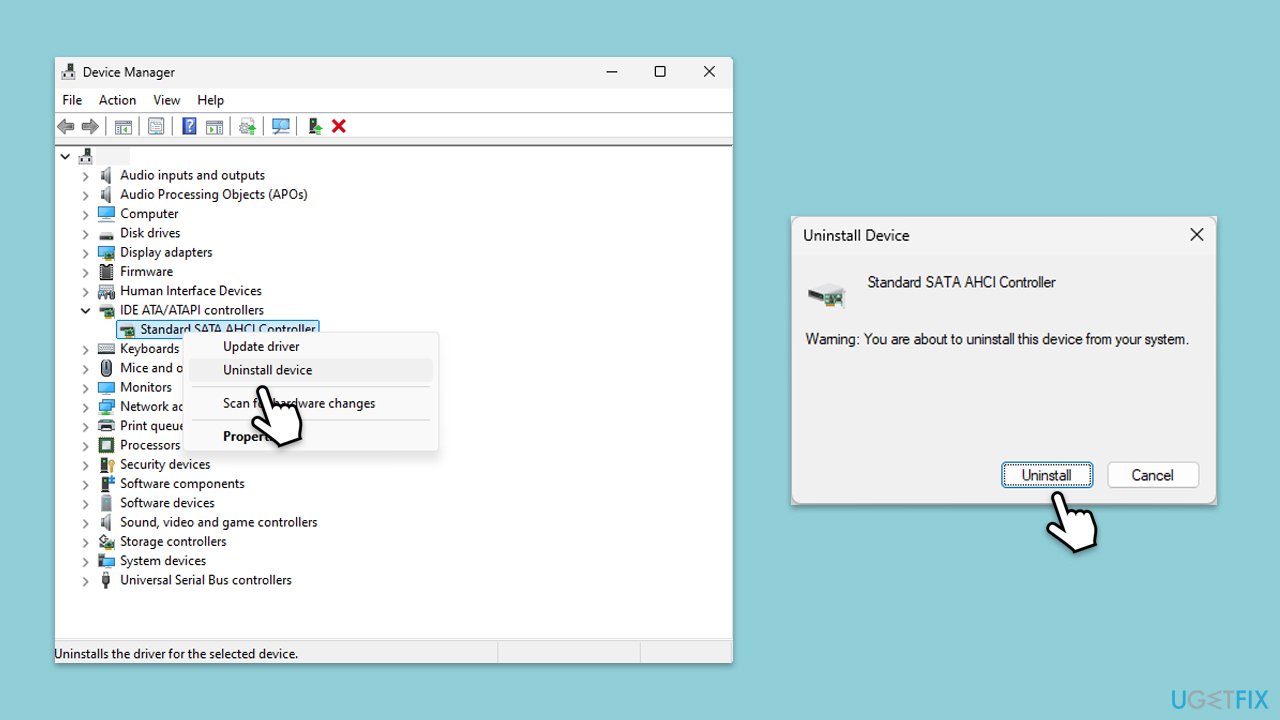Select System devices row
The width and height of the screenshot is (1280, 720).
(x=163, y=561)
